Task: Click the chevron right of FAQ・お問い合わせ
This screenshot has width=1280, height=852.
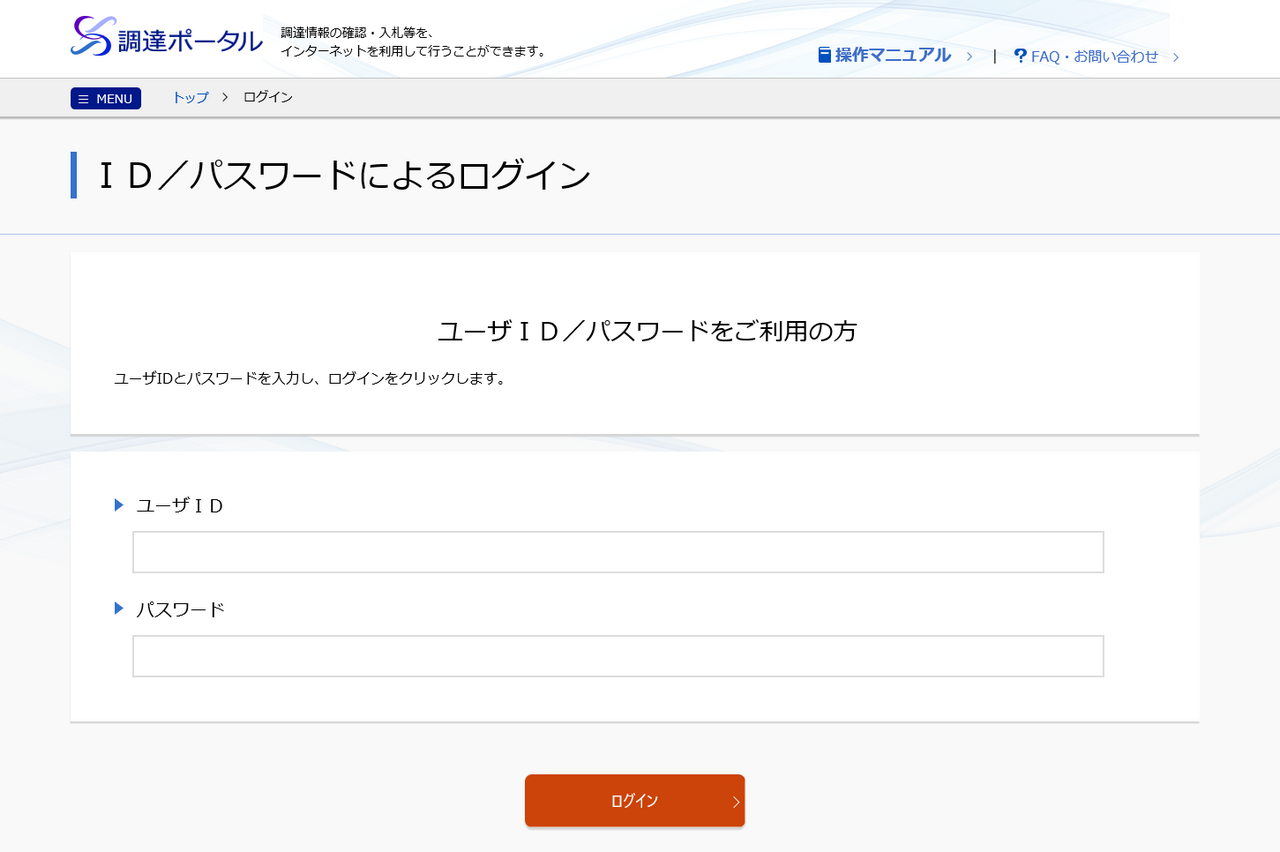Action: [1176, 57]
